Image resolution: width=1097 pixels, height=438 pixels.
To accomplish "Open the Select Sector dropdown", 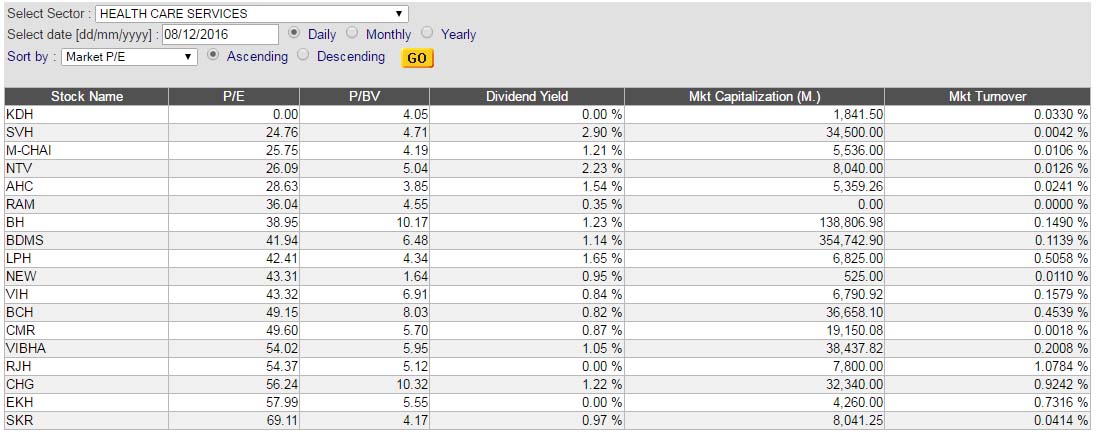I will pos(251,14).
